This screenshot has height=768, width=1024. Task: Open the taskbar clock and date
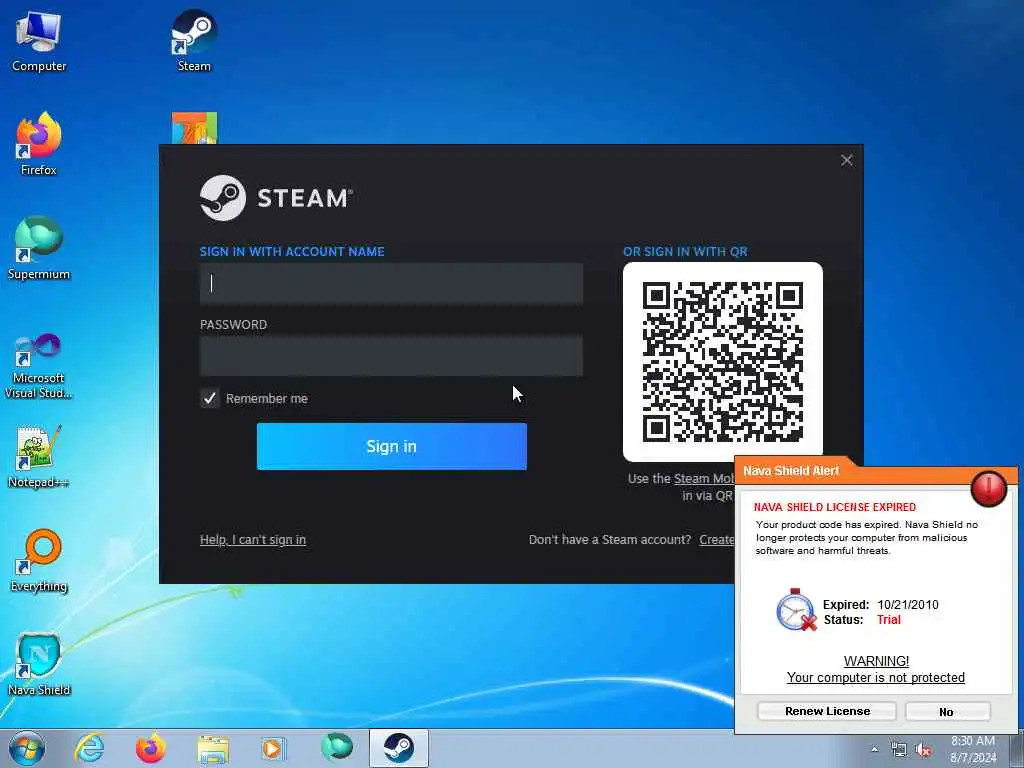coord(973,749)
